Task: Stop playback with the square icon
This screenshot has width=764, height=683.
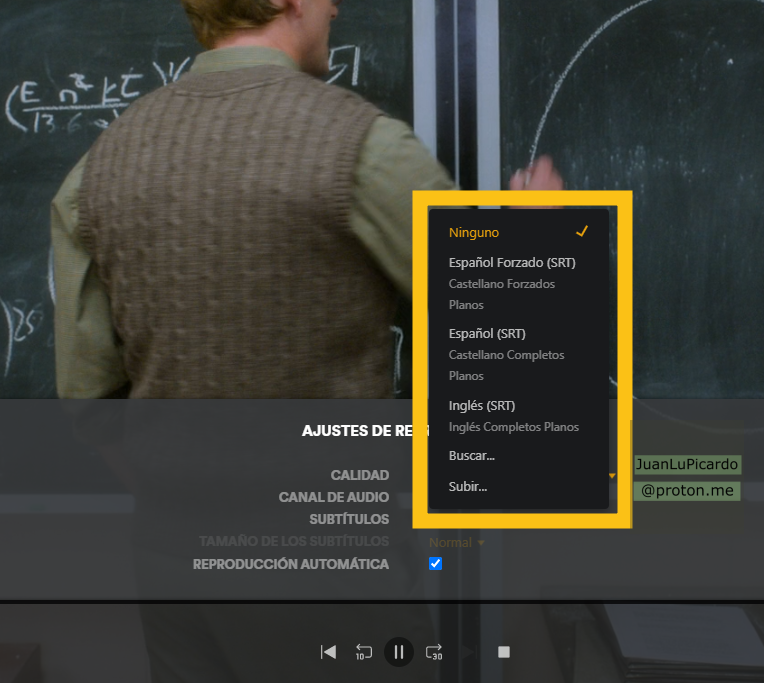Action: point(504,652)
